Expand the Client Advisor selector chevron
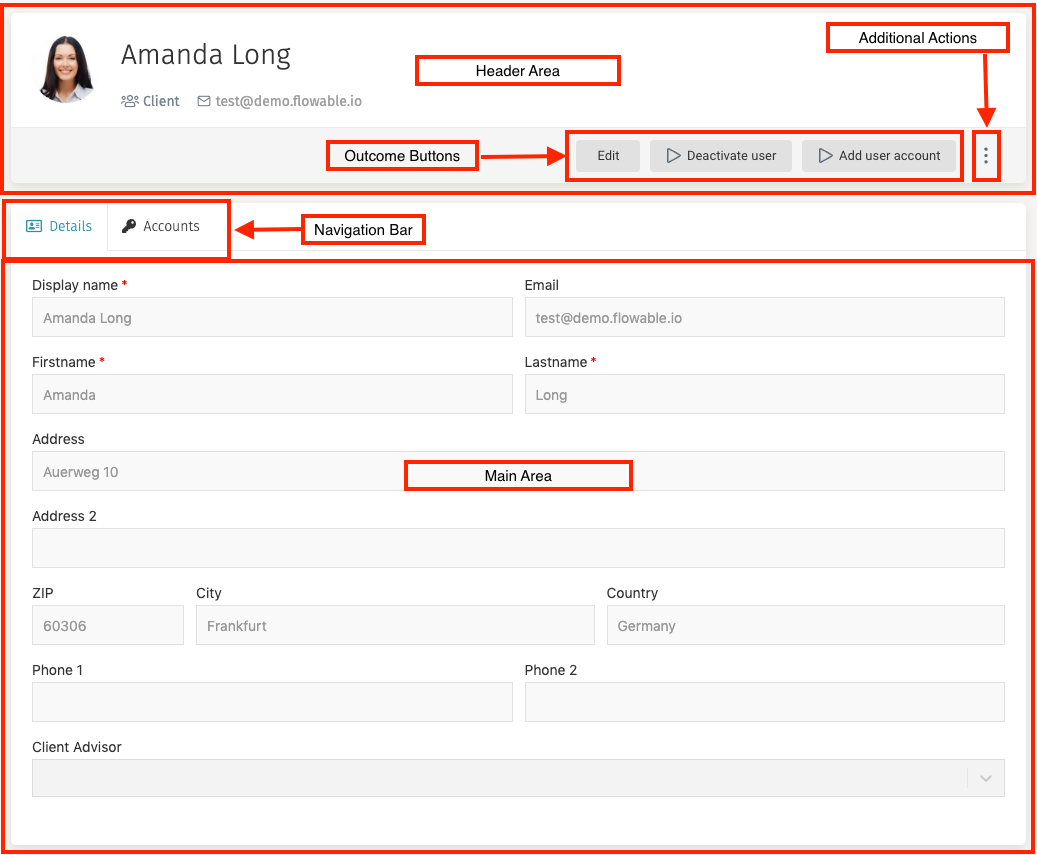This screenshot has width=1037, height=855. point(986,778)
